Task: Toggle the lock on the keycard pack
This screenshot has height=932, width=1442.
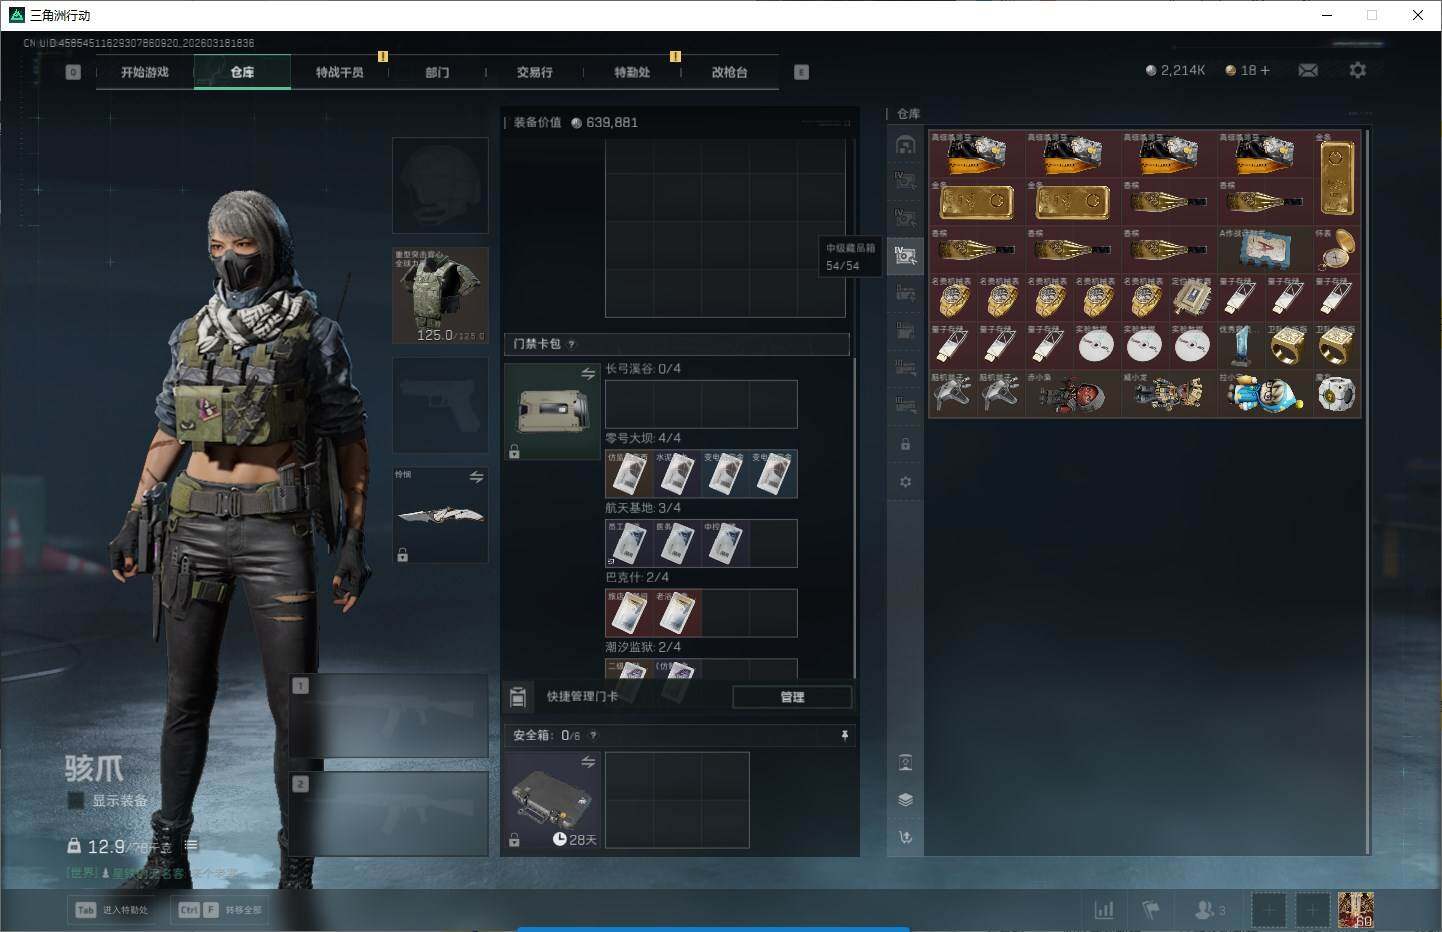Action: (x=514, y=452)
